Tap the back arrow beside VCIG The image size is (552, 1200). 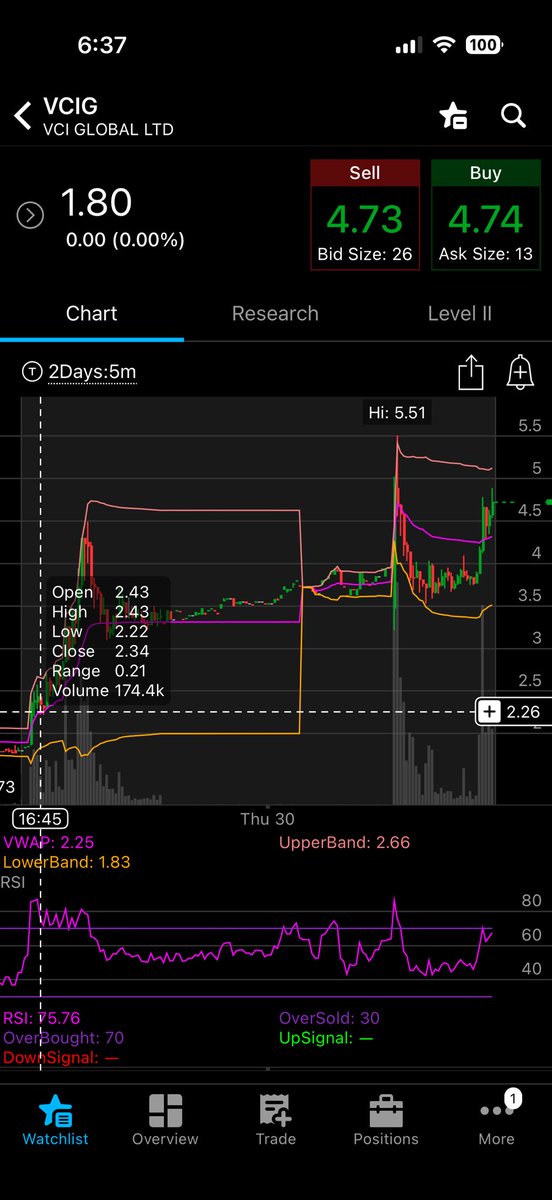pyautogui.click(x=22, y=116)
